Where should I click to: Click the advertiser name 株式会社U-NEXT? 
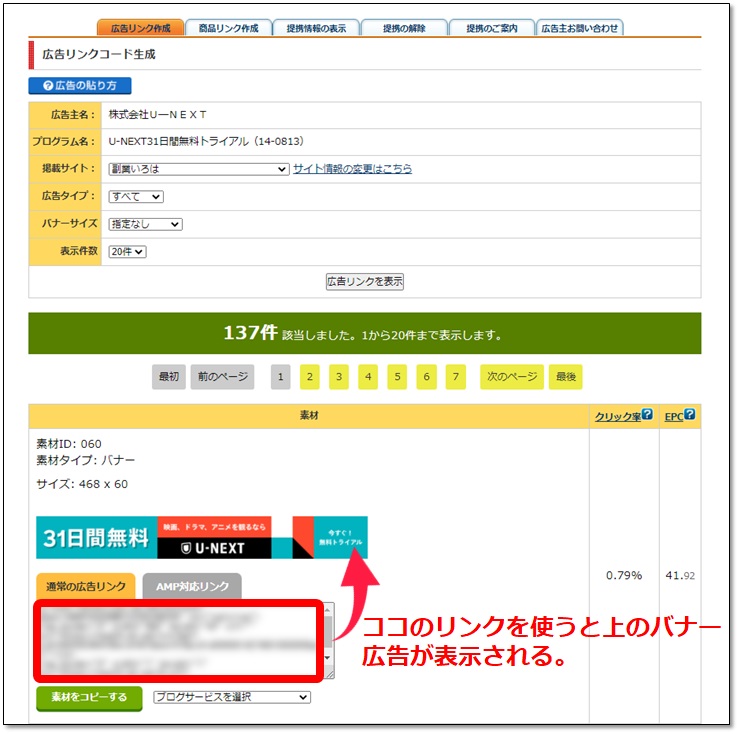click(x=157, y=115)
